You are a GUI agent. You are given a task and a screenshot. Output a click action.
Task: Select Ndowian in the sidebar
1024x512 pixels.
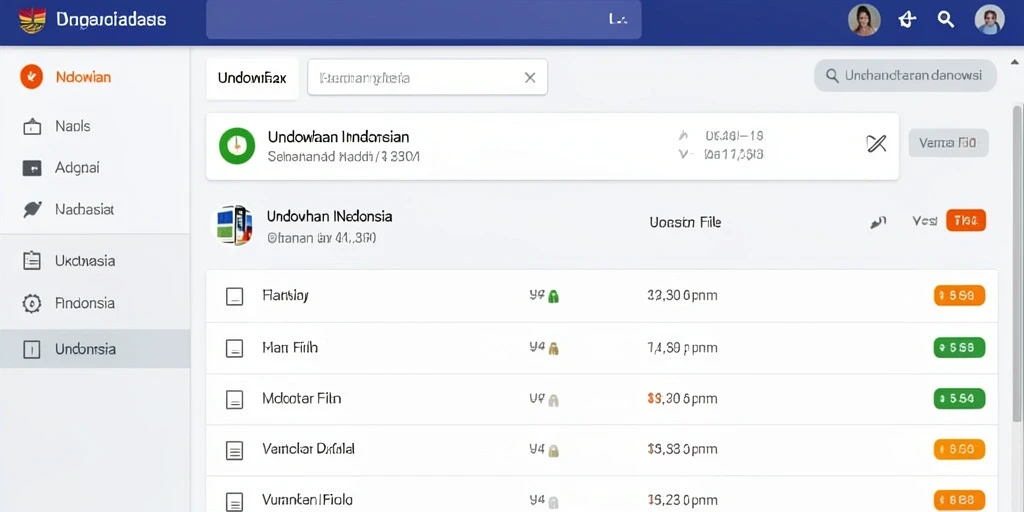83,77
